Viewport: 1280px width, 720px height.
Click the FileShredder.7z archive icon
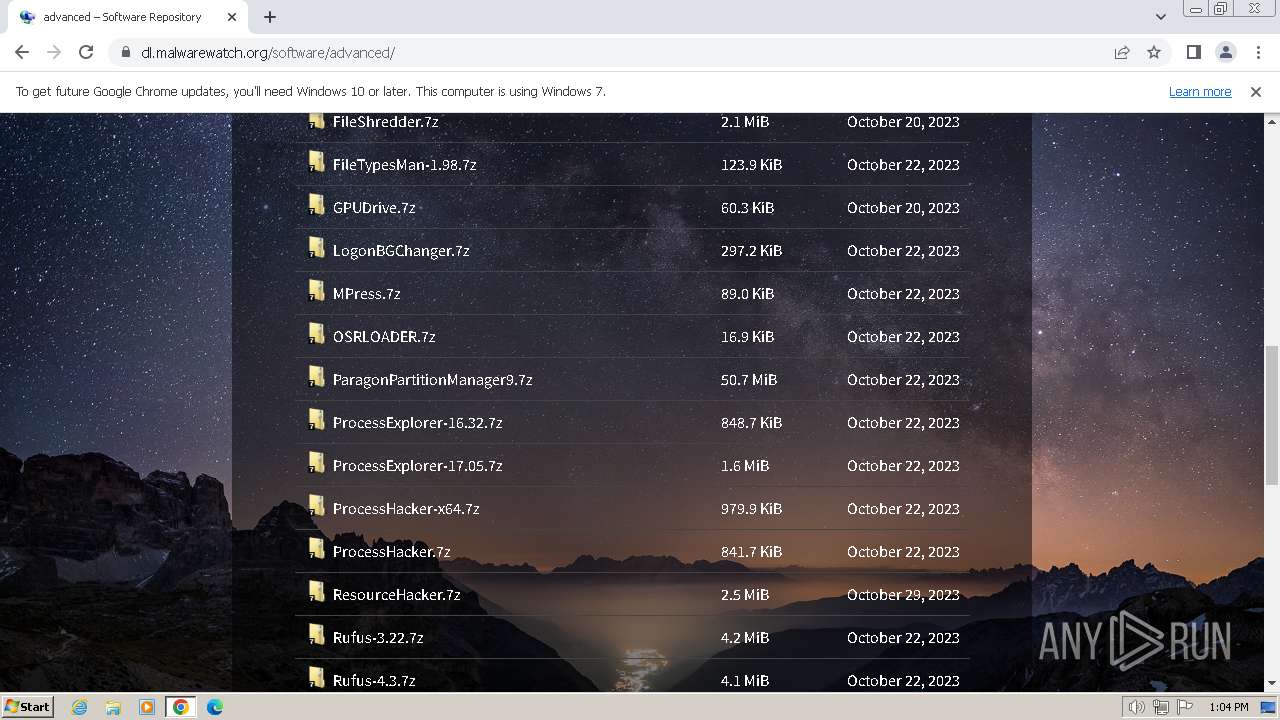(317, 121)
